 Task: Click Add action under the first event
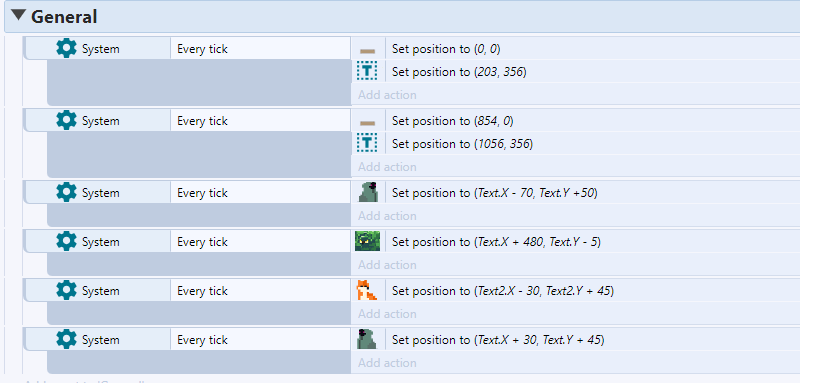point(387,95)
